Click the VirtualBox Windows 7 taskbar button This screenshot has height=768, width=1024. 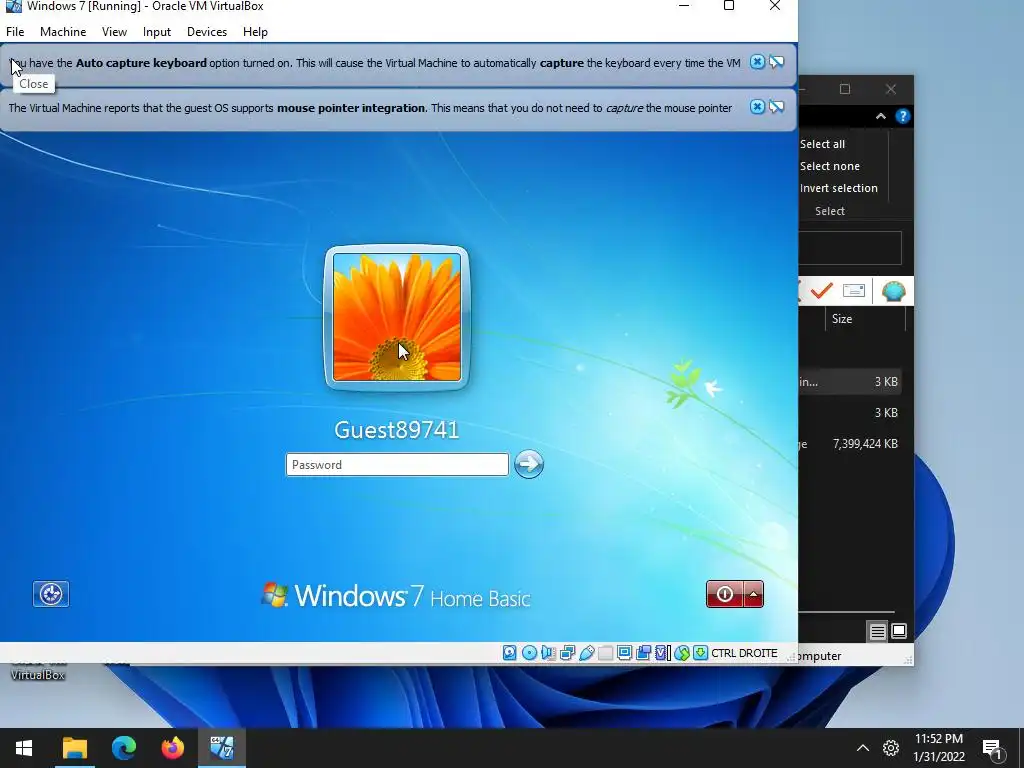[221, 748]
